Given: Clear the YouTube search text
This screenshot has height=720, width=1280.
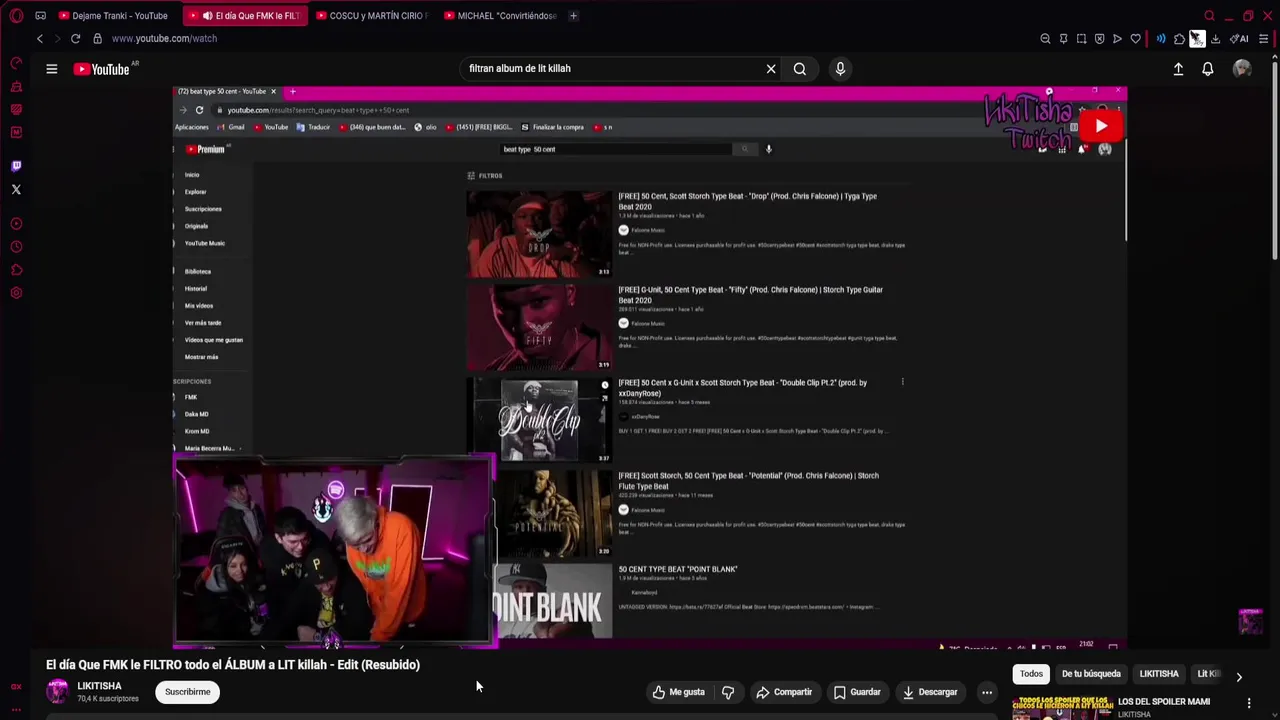Looking at the screenshot, I should pos(771,69).
